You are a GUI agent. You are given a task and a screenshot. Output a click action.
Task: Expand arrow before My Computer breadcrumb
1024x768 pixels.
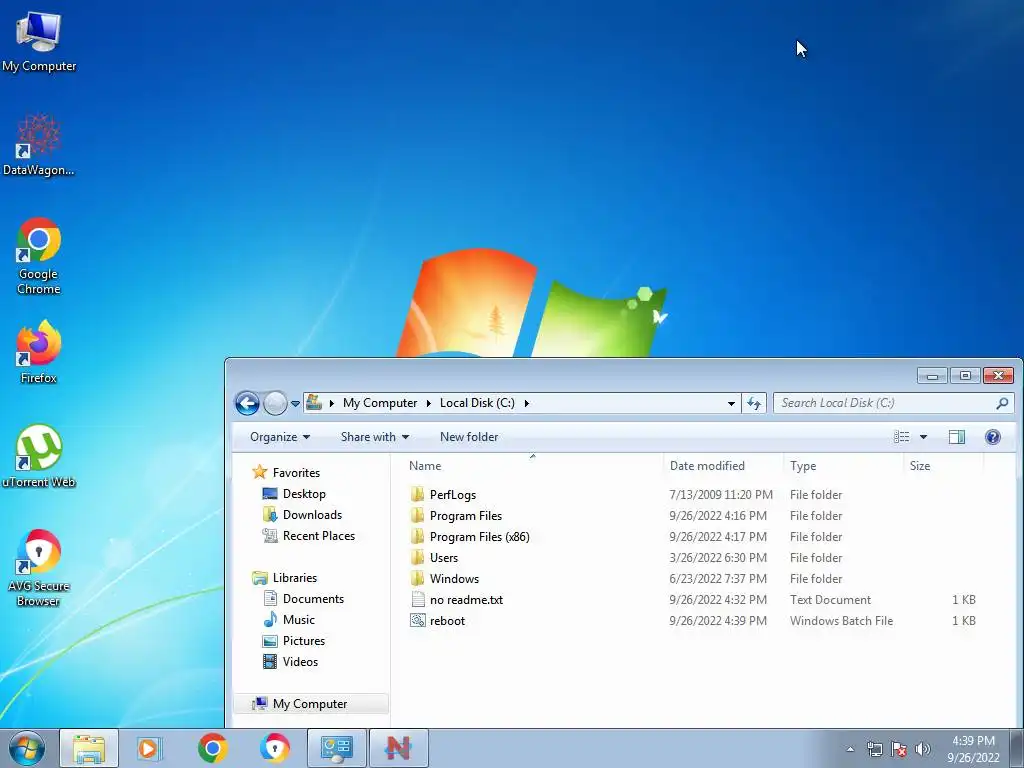(332, 403)
